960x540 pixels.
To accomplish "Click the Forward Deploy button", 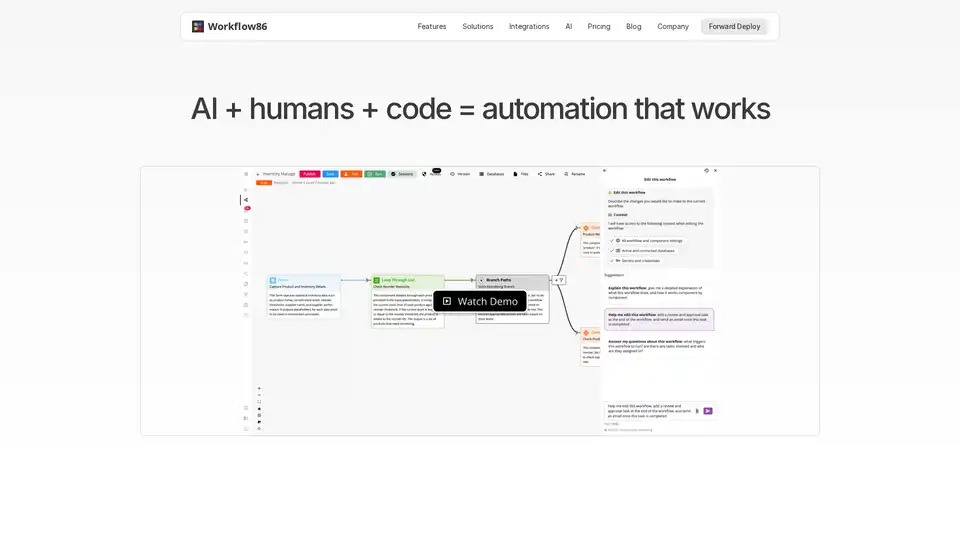I will [735, 27].
